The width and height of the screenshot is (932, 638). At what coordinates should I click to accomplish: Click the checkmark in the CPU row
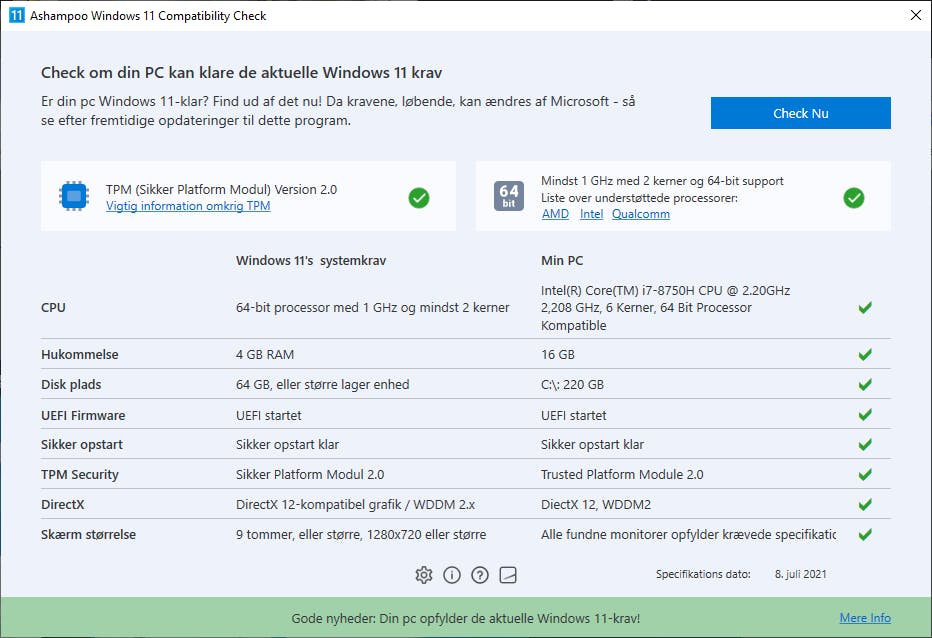[865, 307]
